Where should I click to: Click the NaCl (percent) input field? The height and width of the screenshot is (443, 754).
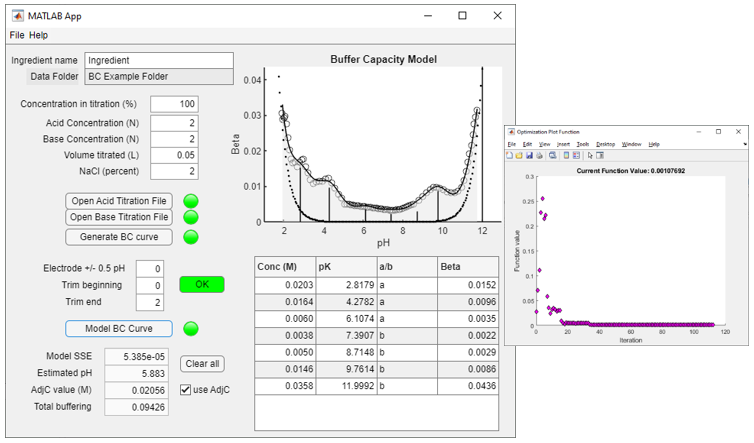point(174,173)
